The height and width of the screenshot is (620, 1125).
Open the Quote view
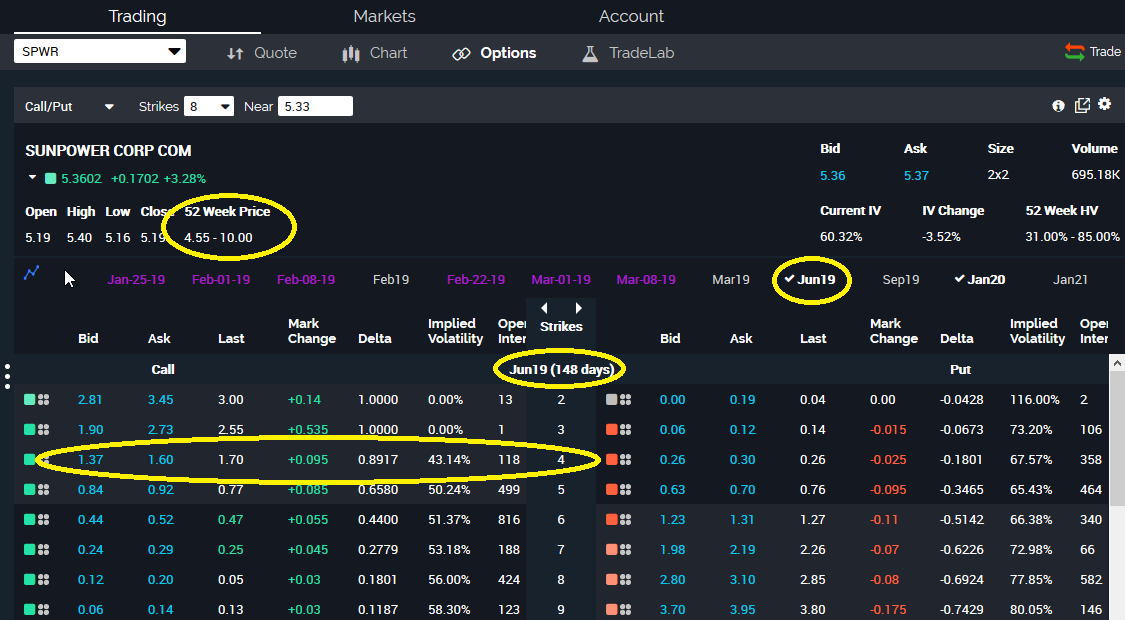[x=261, y=53]
